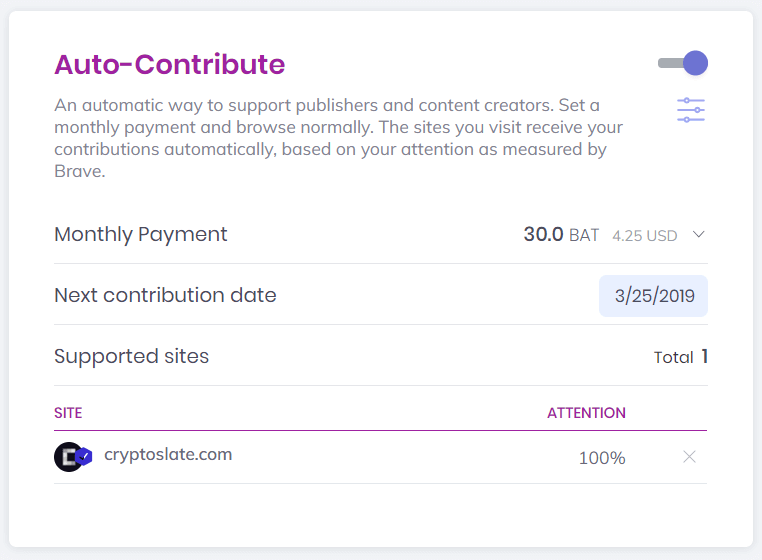Viewport: 762px width, 560px height.
Task: Click the 30.0 BAT payment amount
Action: pyautogui.click(x=560, y=235)
